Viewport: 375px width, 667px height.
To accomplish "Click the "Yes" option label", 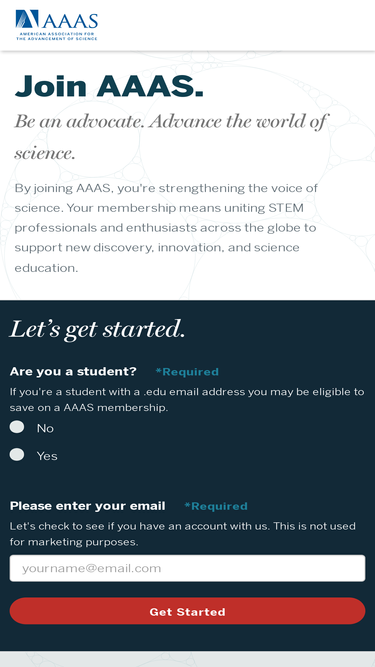I will [x=47, y=456].
